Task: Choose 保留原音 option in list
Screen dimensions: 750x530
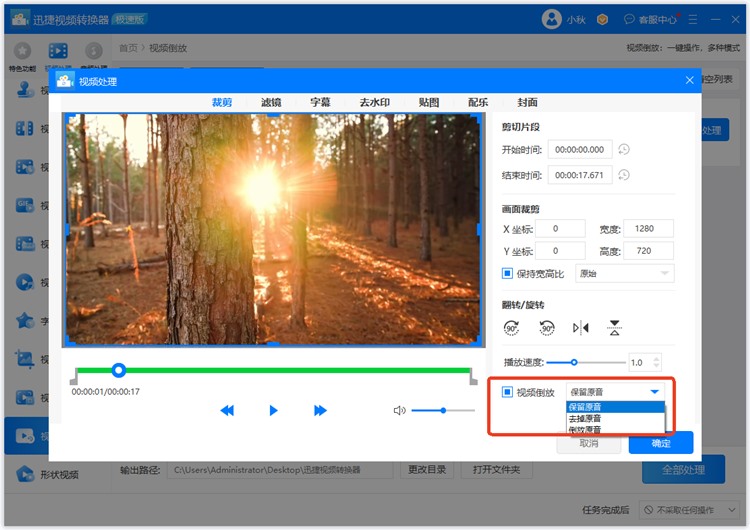Action: click(616, 407)
